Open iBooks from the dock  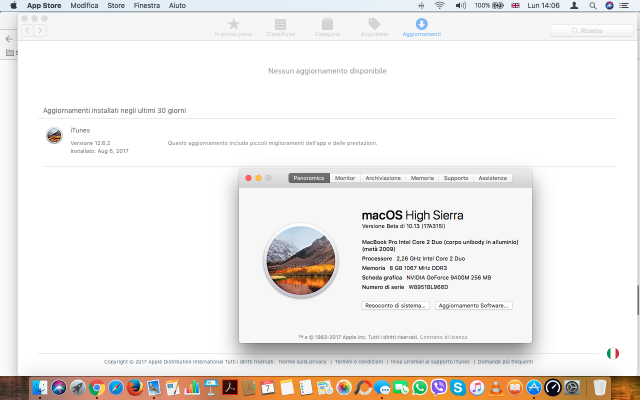pyautogui.click(x=515, y=387)
